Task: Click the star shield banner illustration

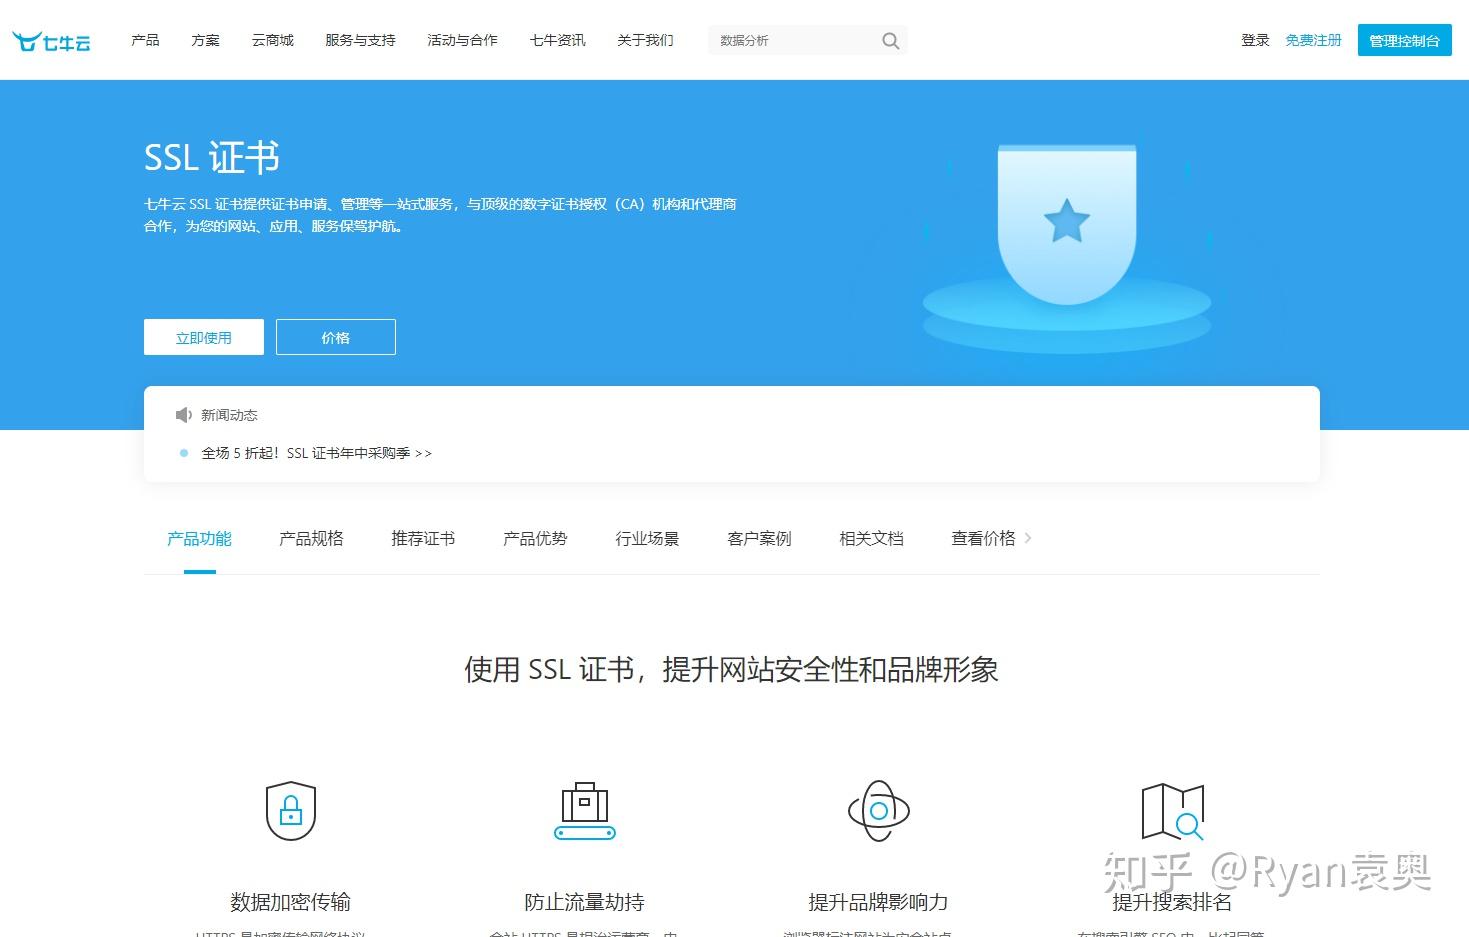Action: coord(1067,247)
